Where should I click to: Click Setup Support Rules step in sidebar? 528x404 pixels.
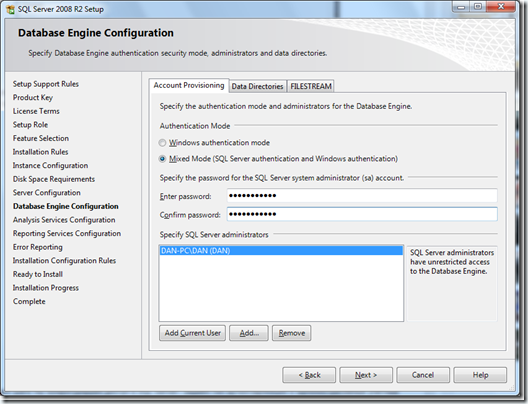coord(46,84)
